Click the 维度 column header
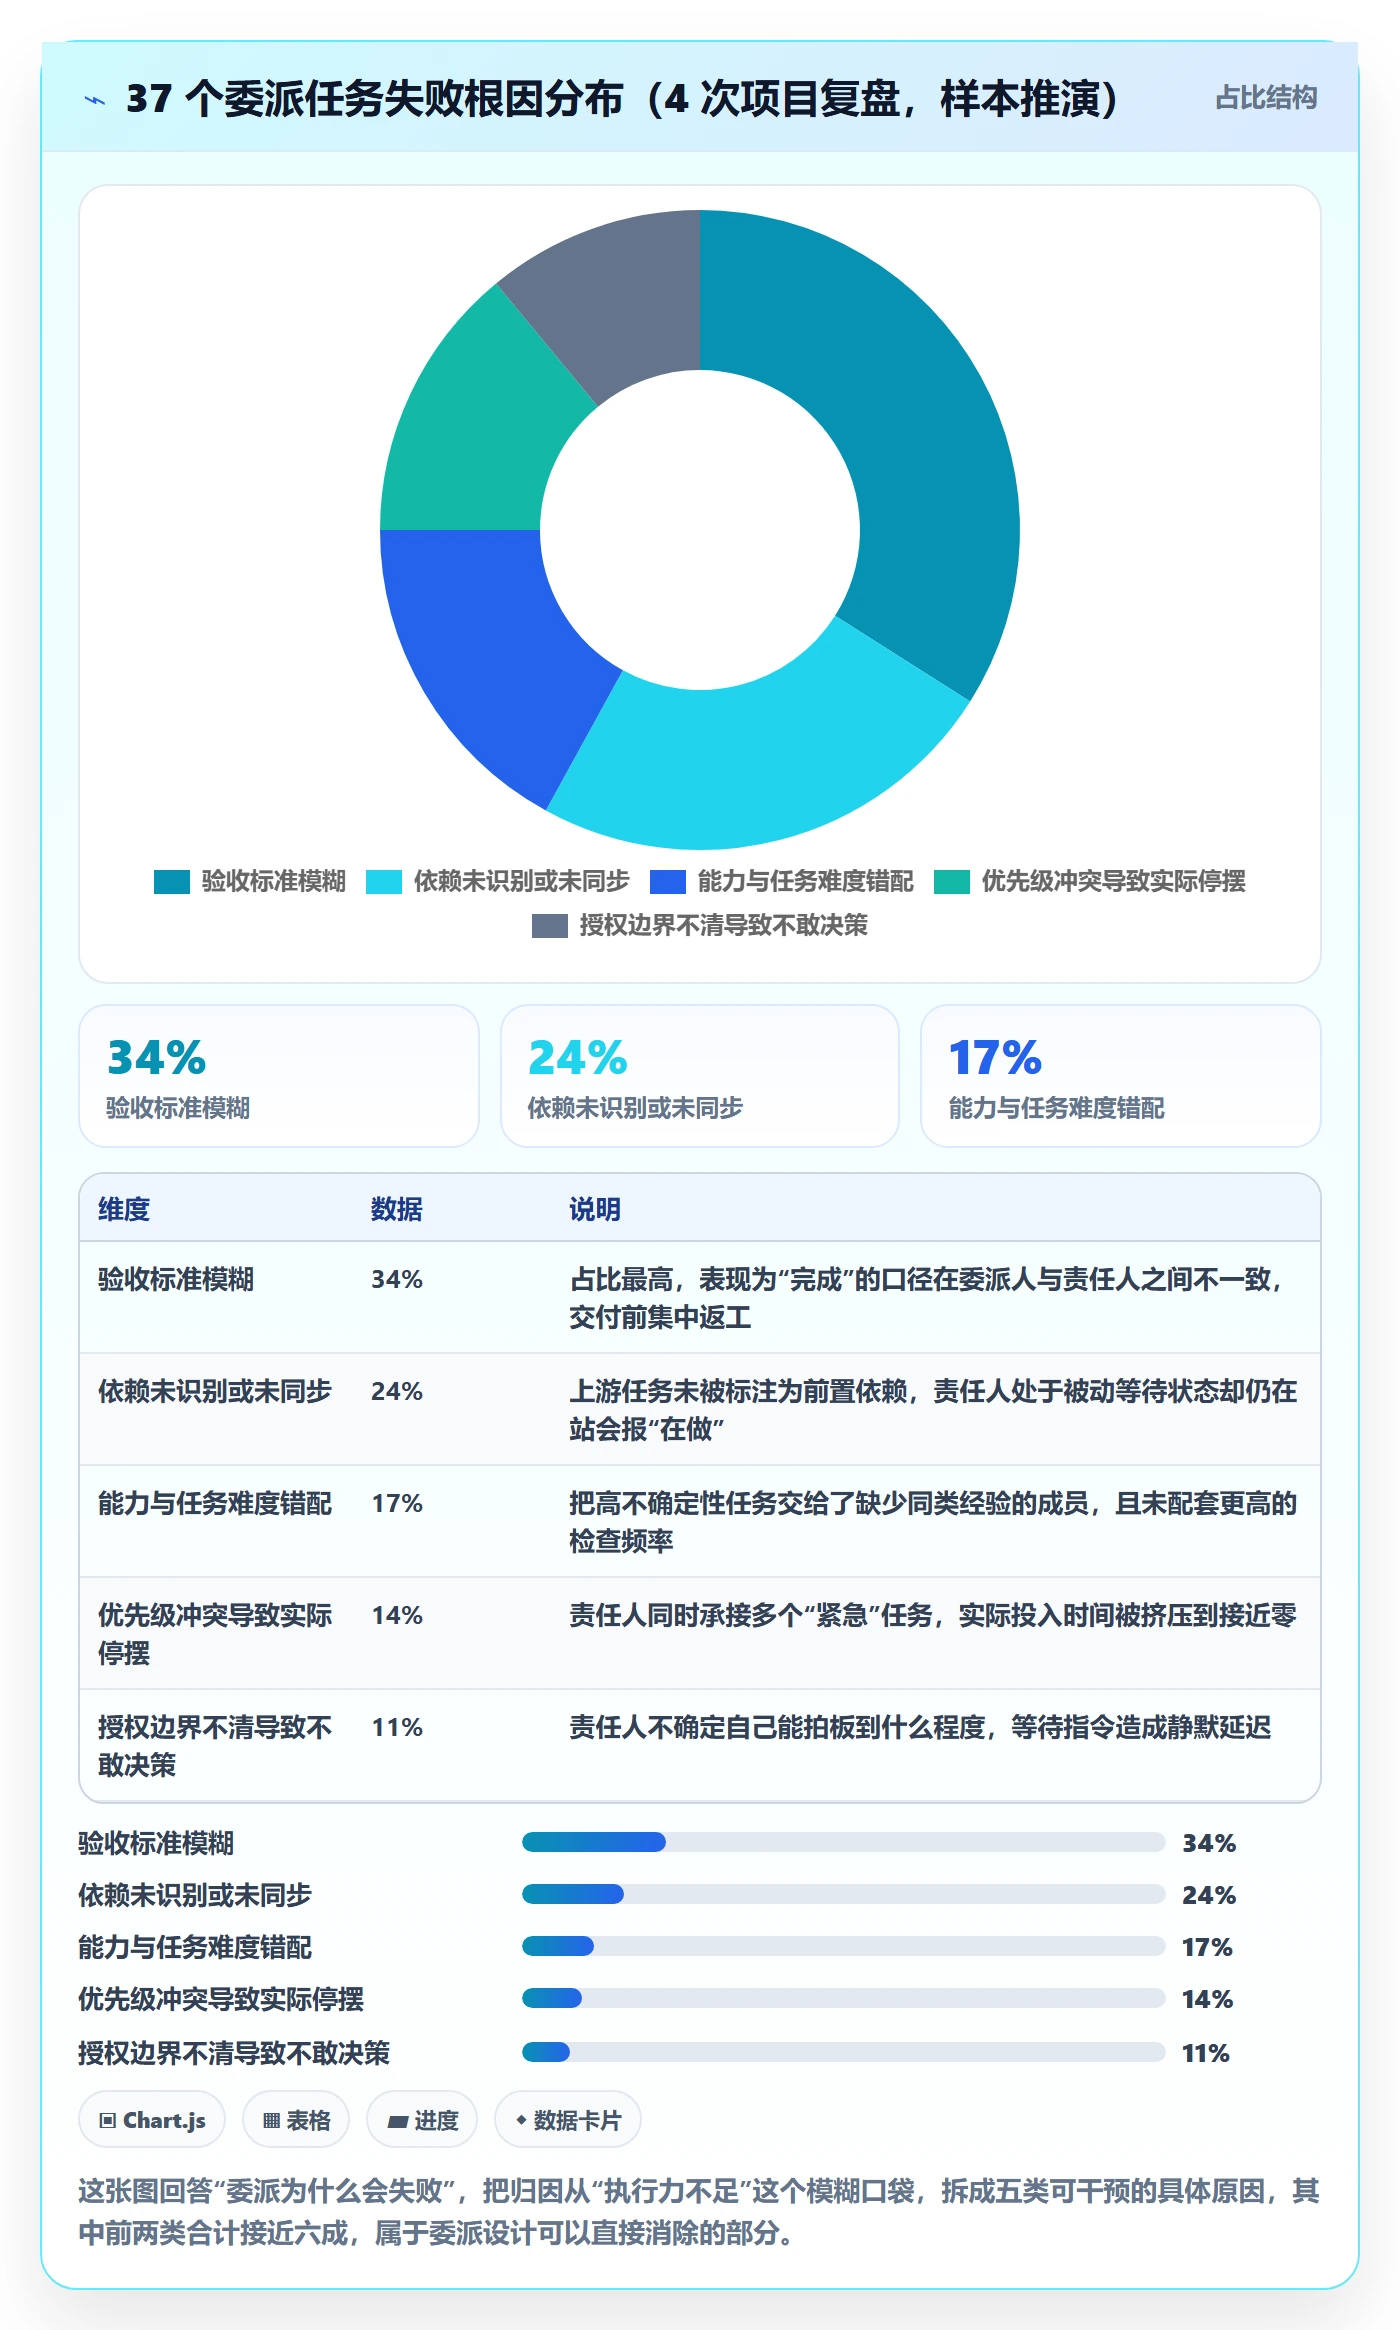Viewport: 1400px width, 2330px height. 124,1209
